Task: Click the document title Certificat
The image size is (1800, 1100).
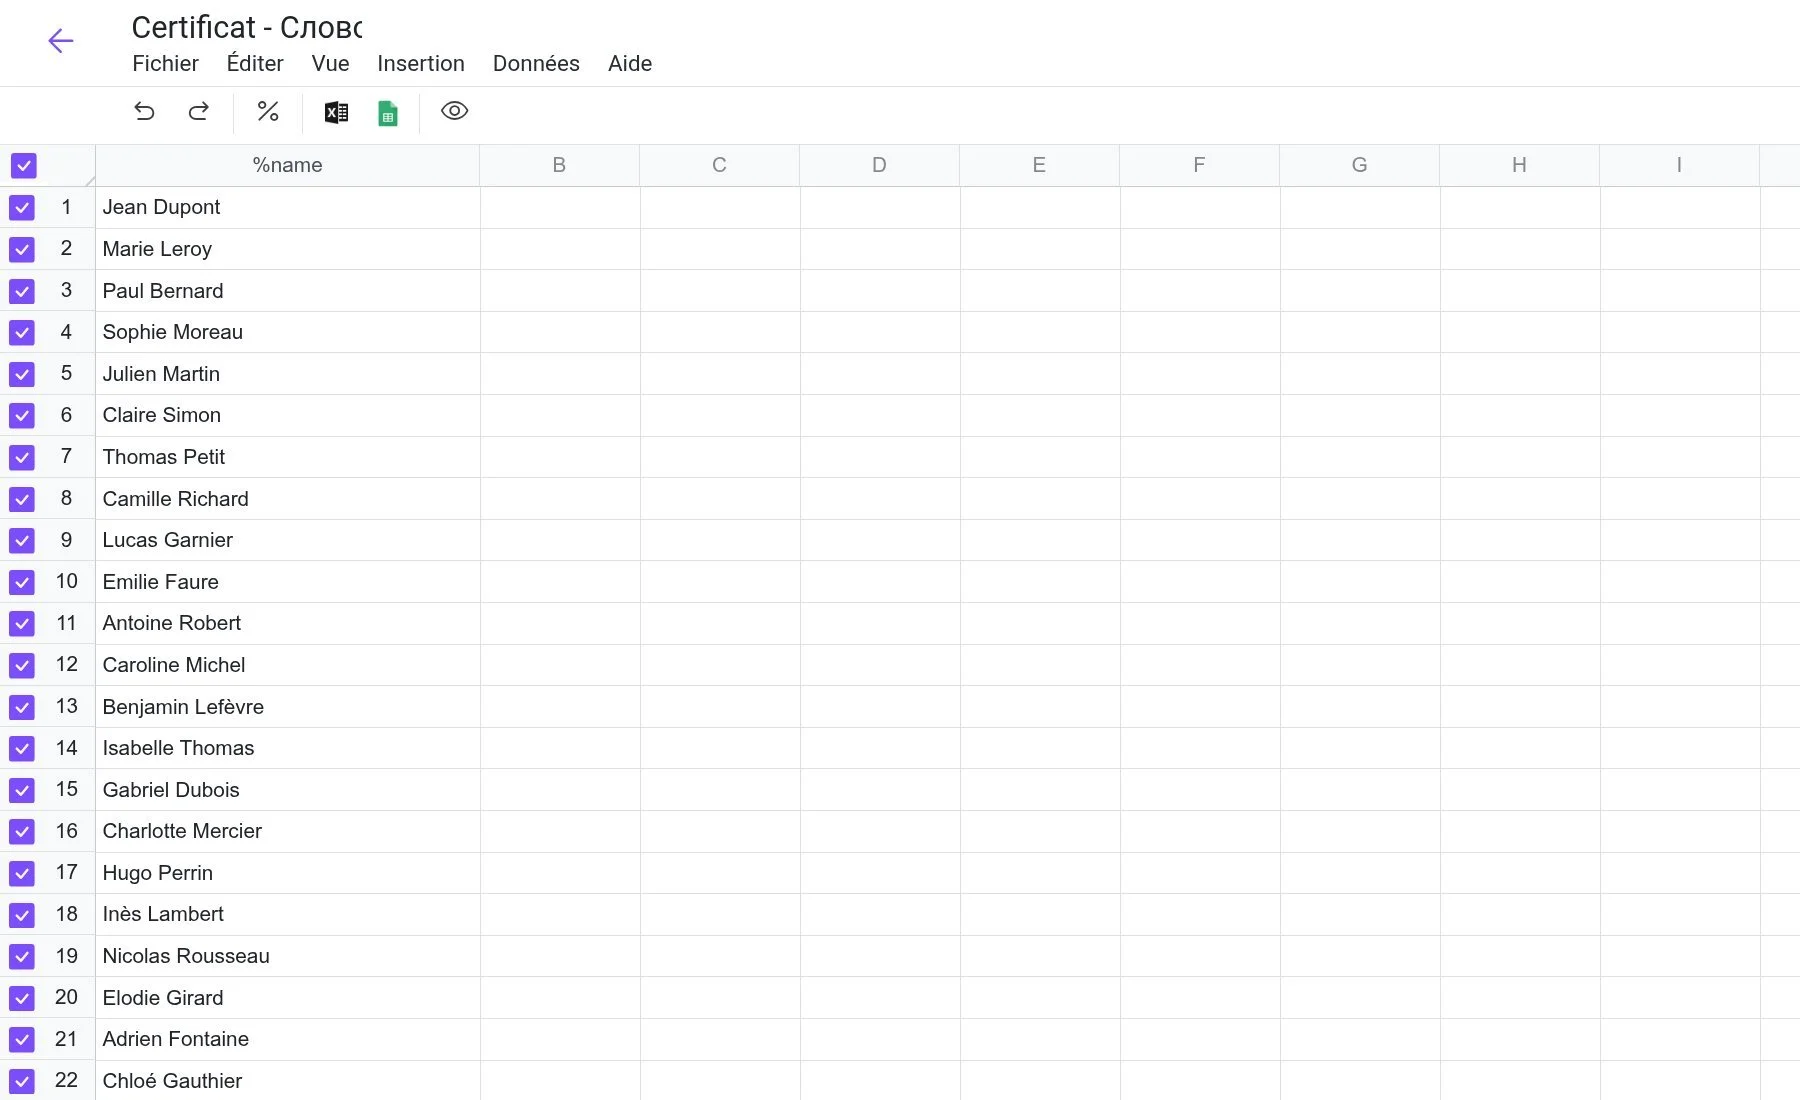Action: [x=246, y=27]
